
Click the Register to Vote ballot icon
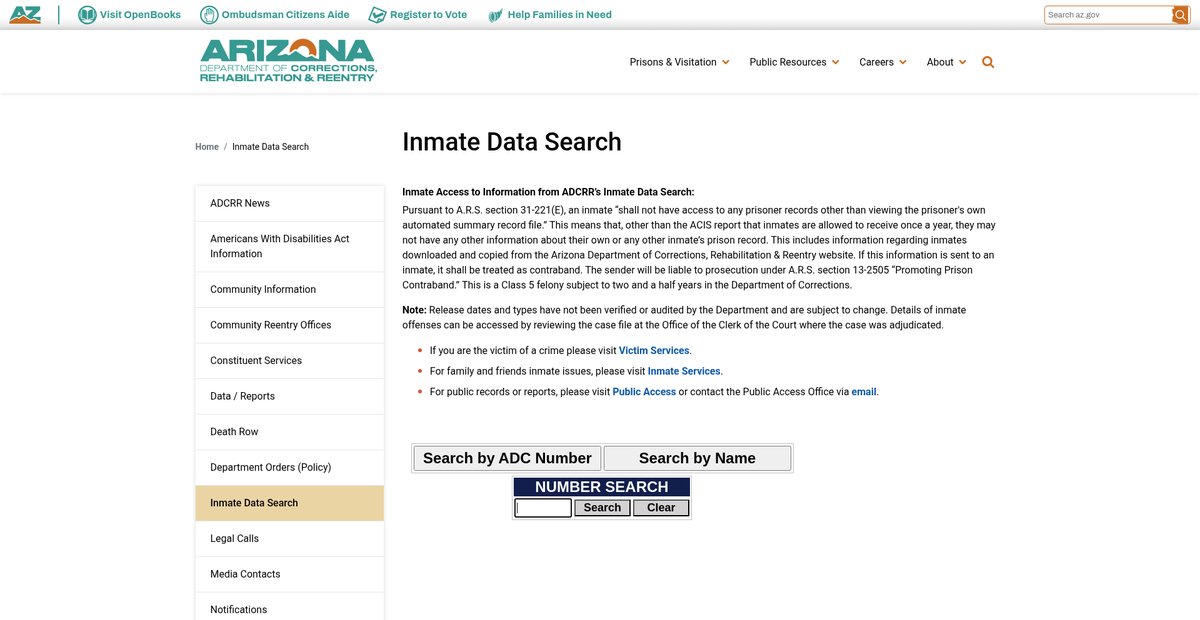pos(377,15)
